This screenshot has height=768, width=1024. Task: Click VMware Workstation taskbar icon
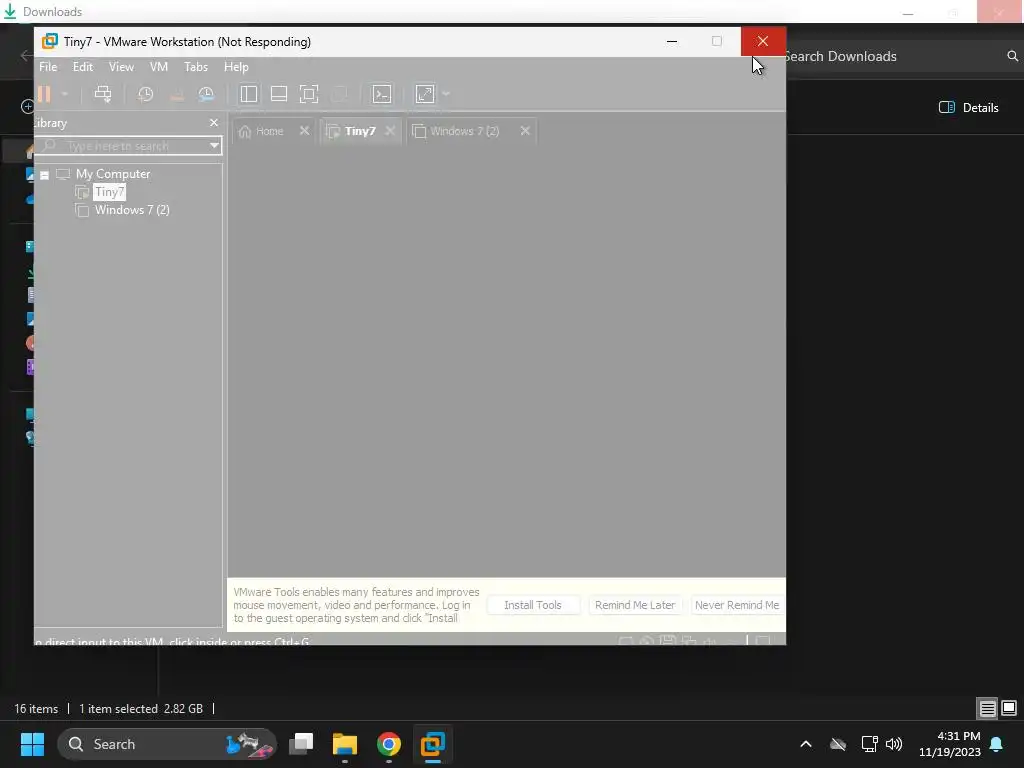coord(432,744)
